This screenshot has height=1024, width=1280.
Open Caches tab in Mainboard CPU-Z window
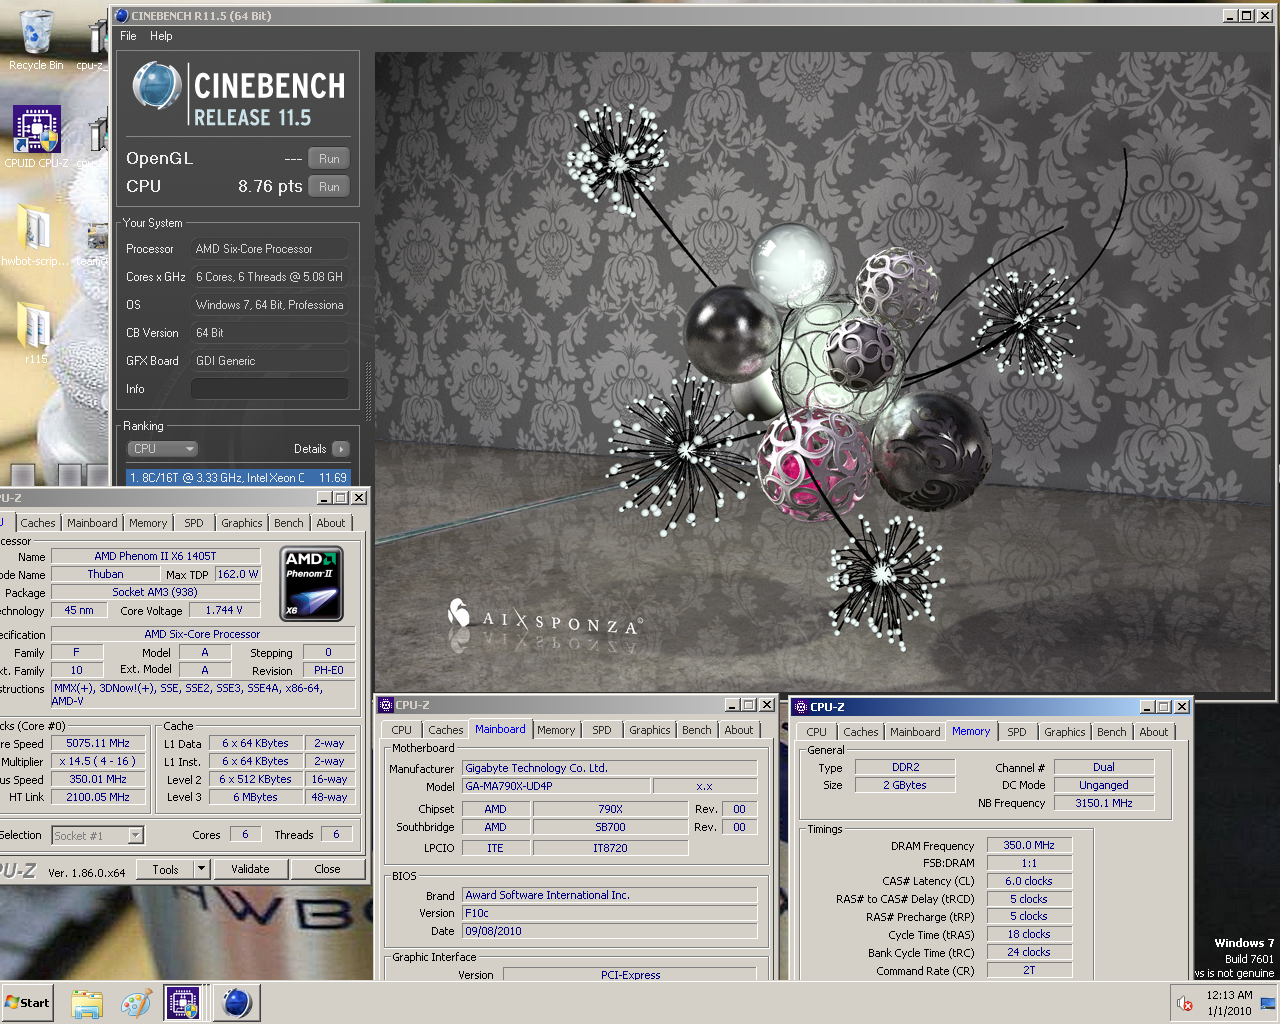446,730
